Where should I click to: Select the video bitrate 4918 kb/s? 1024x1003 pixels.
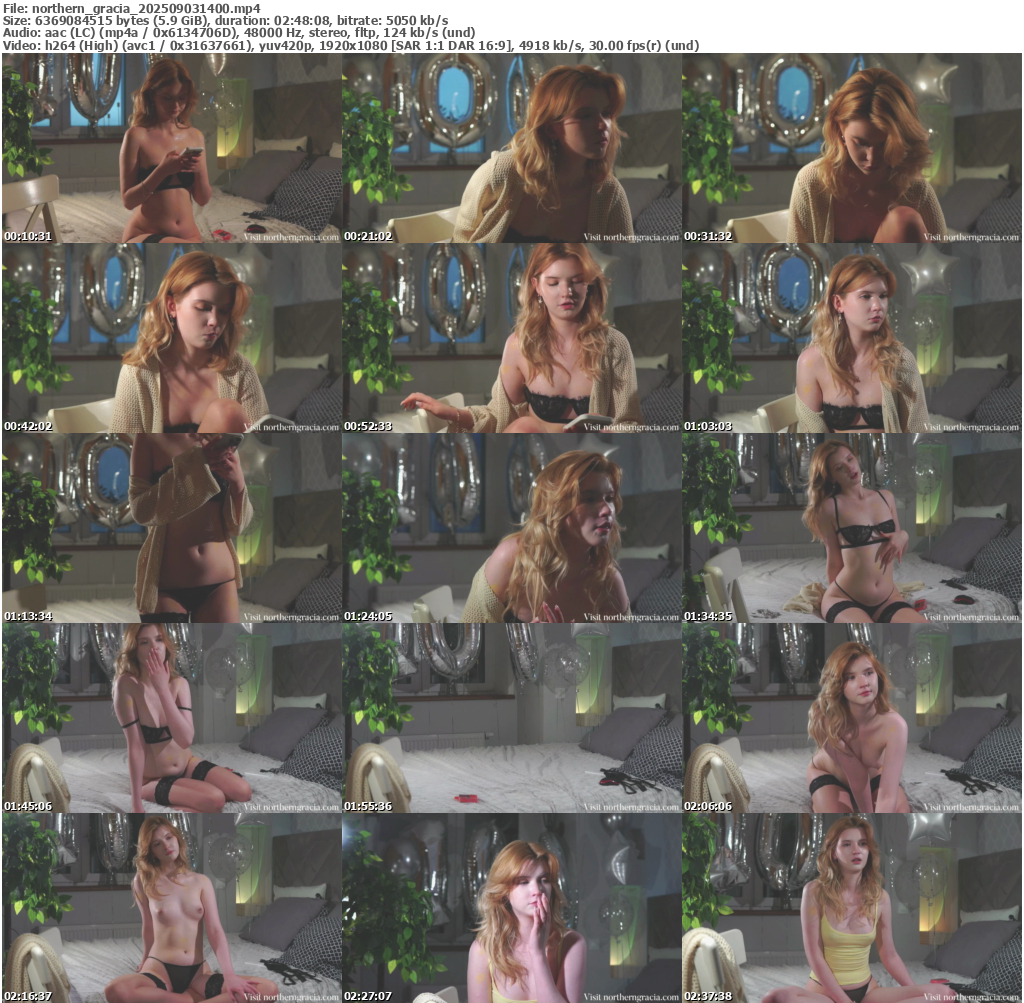pos(550,46)
